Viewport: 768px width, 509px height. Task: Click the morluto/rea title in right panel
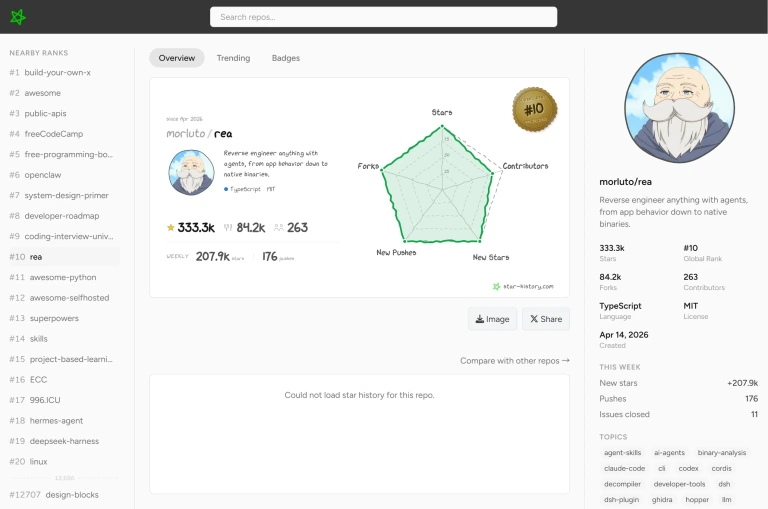(x=625, y=182)
